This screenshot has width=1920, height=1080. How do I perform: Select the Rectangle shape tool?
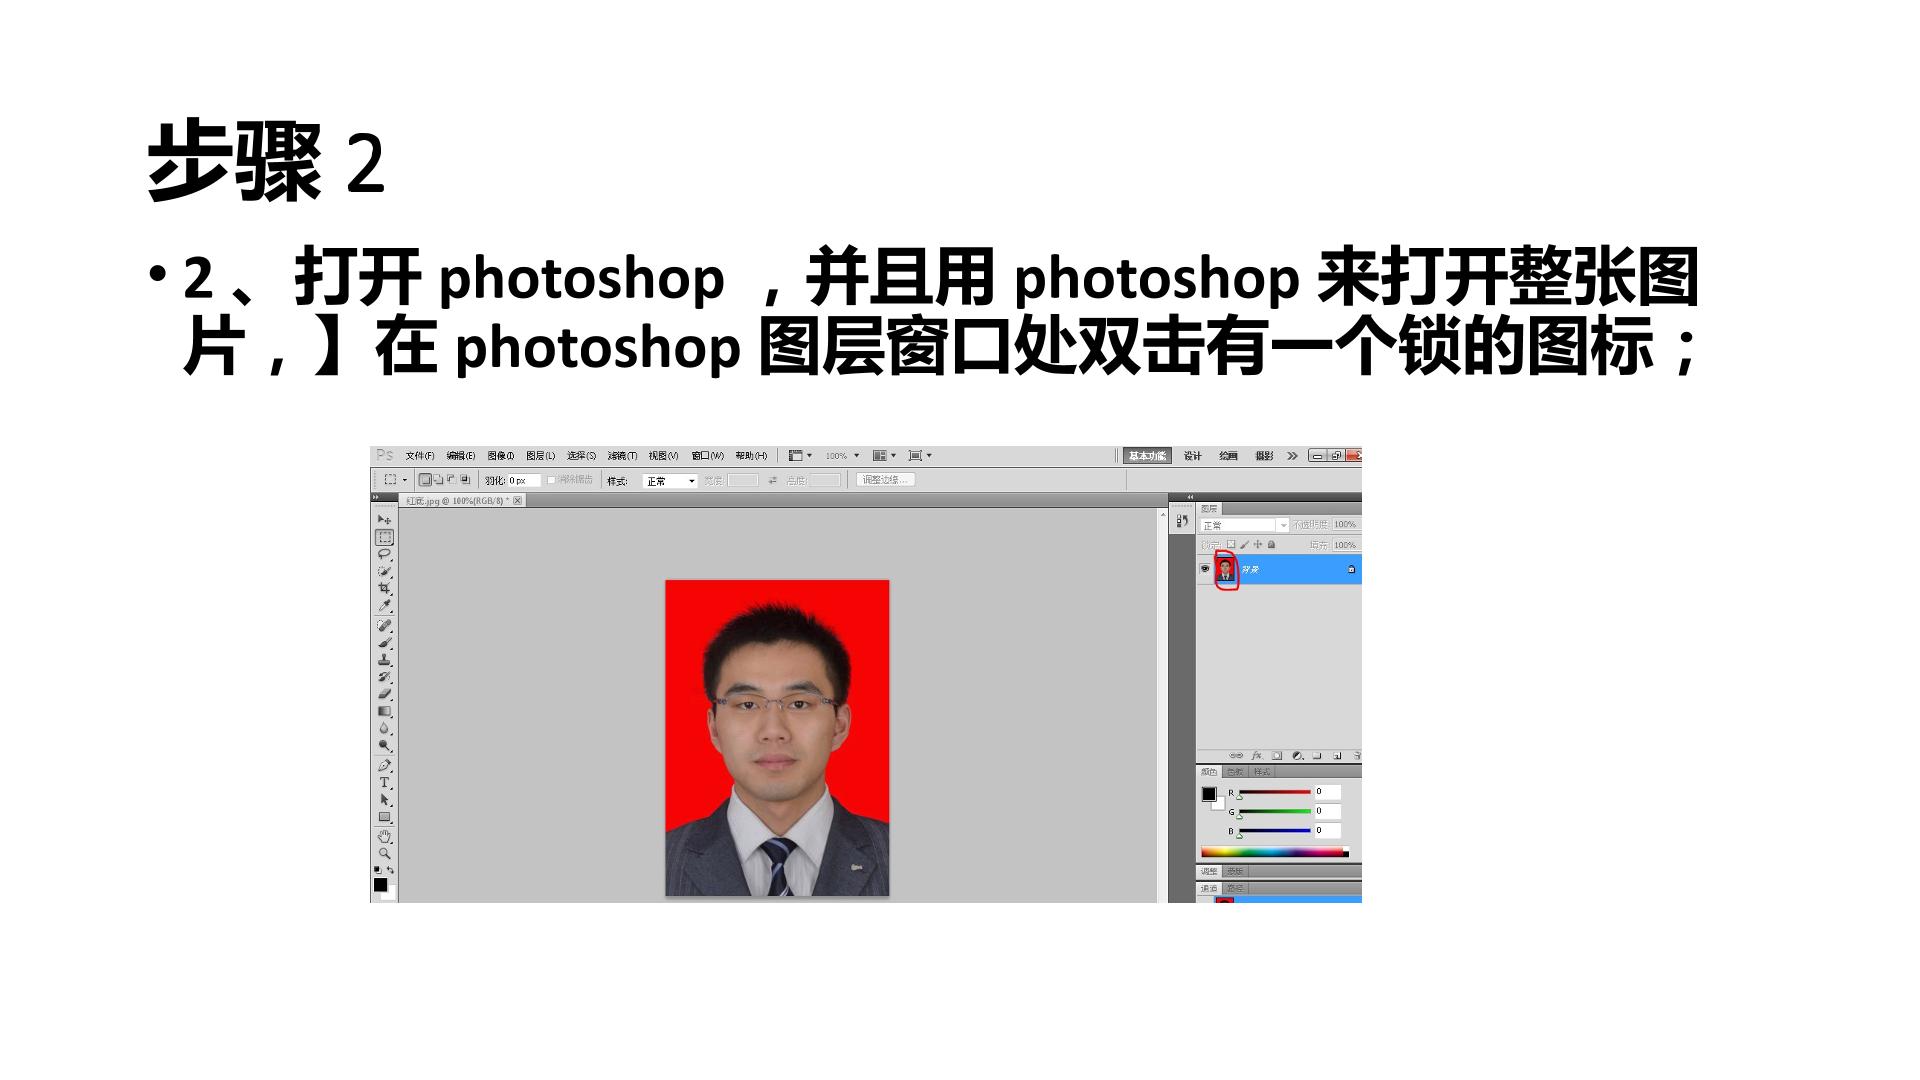point(384,817)
